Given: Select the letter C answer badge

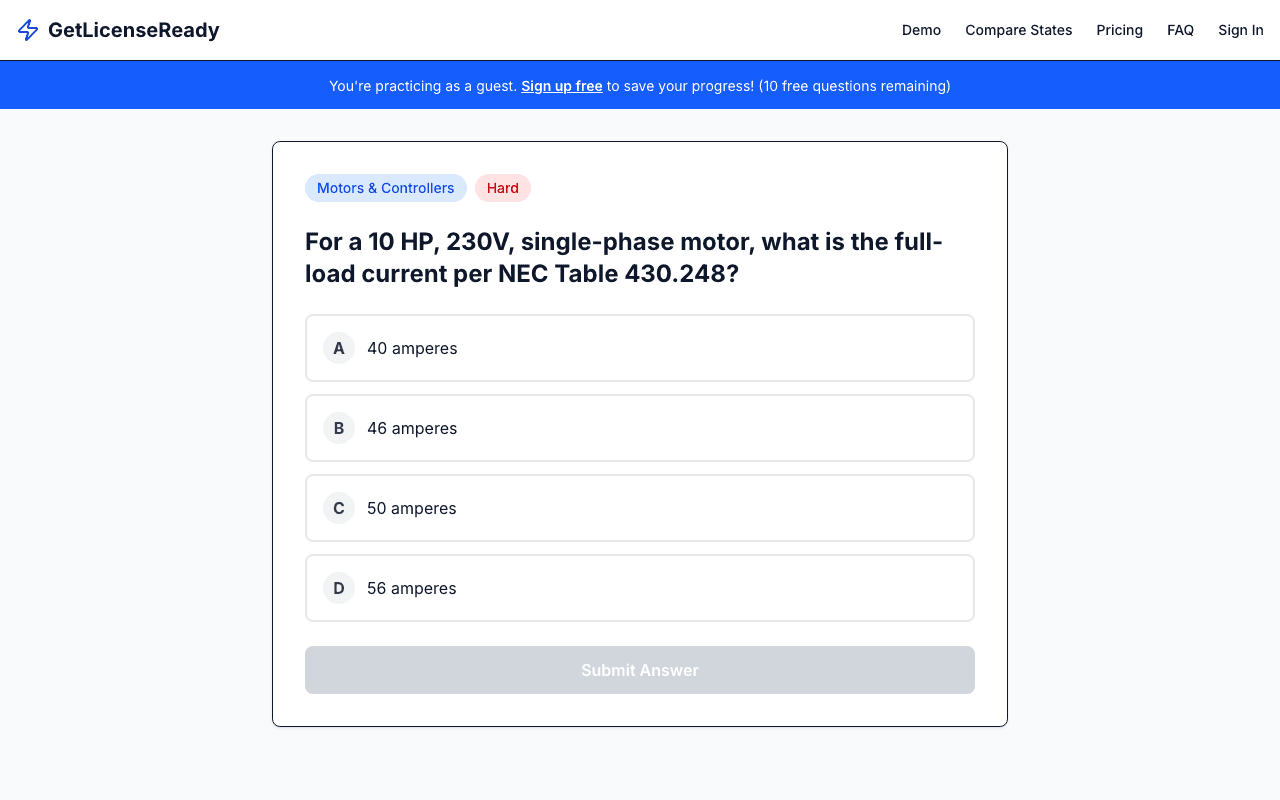Looking at the screenshot, I should point(339,508).
